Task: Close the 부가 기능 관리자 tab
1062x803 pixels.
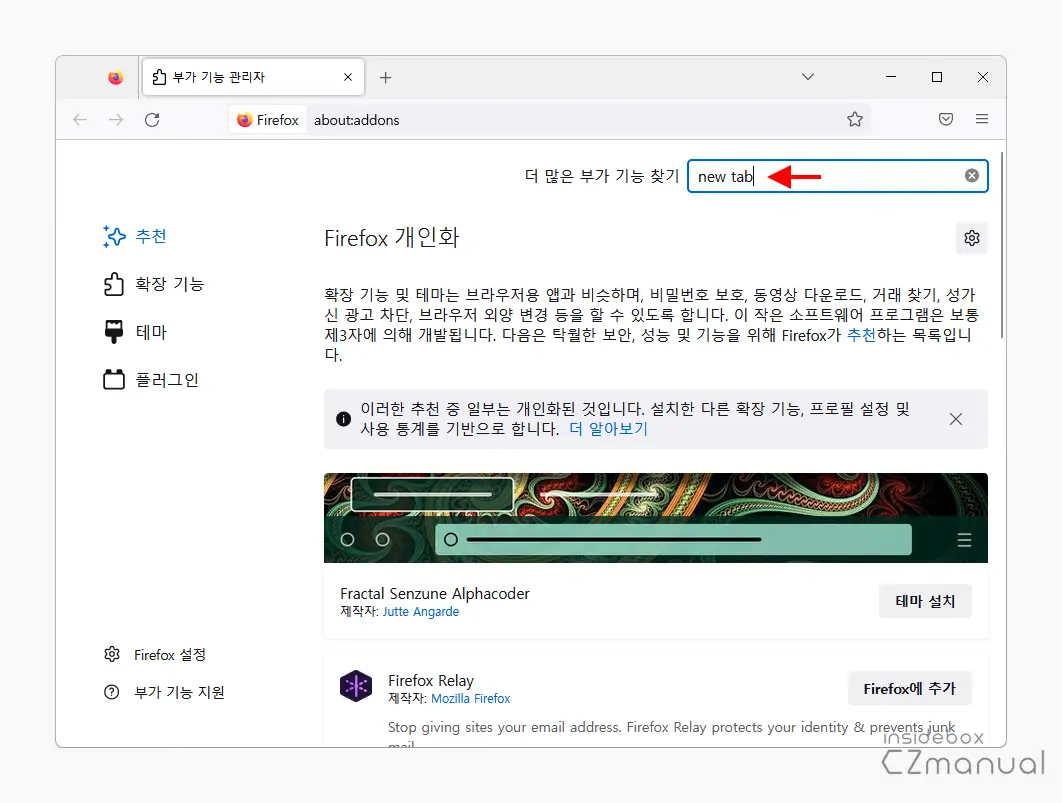Action: click(x=347, y=77)
